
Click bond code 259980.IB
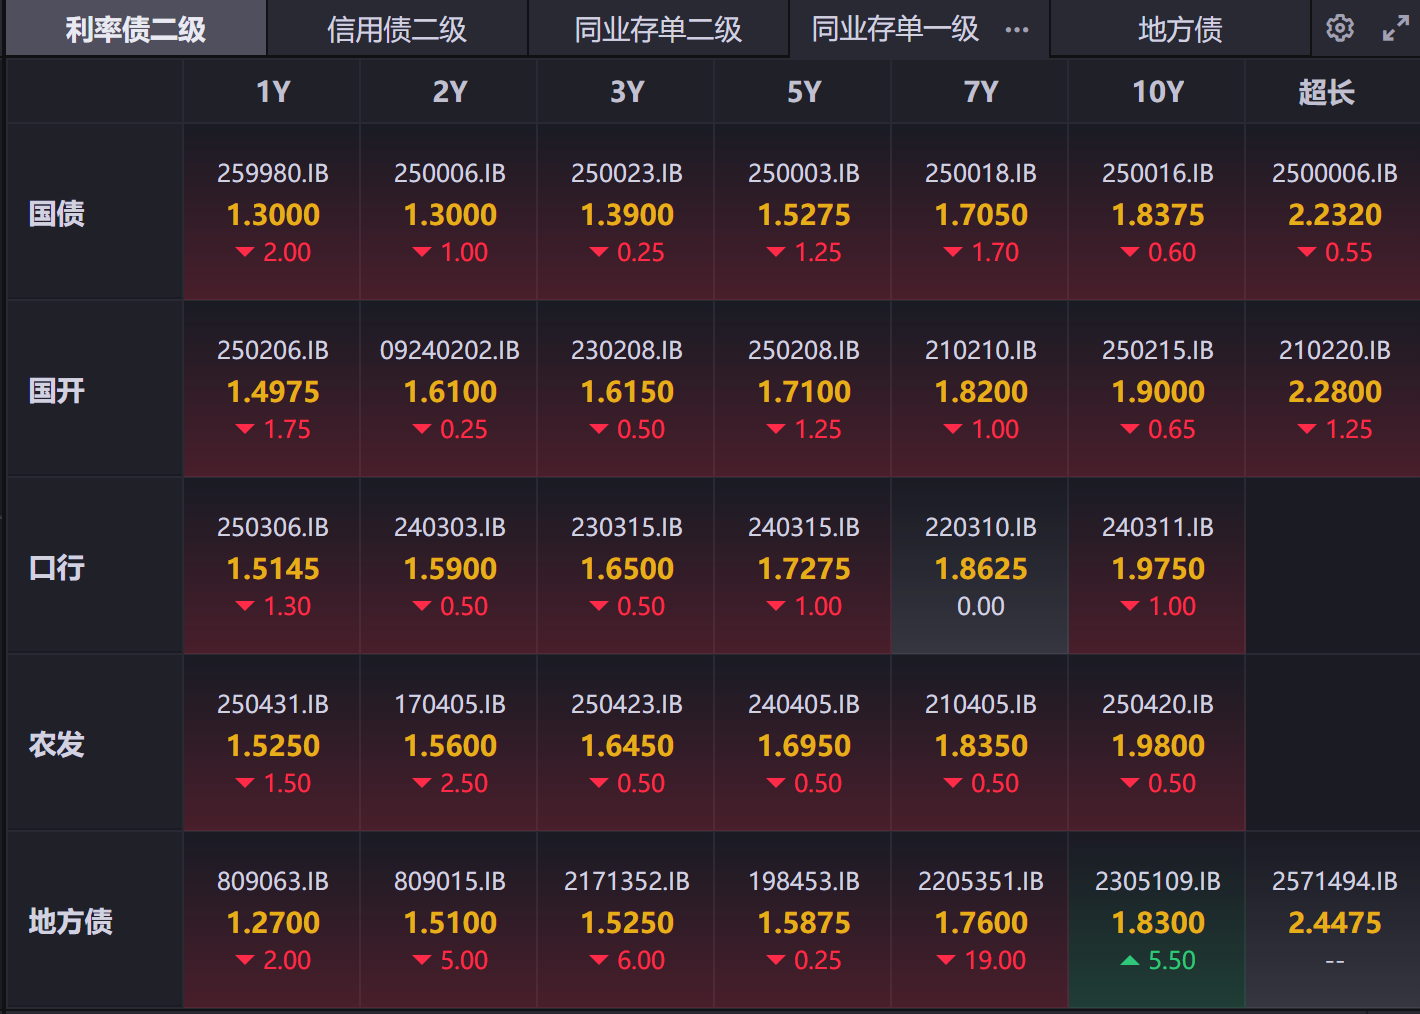[273, 174]
